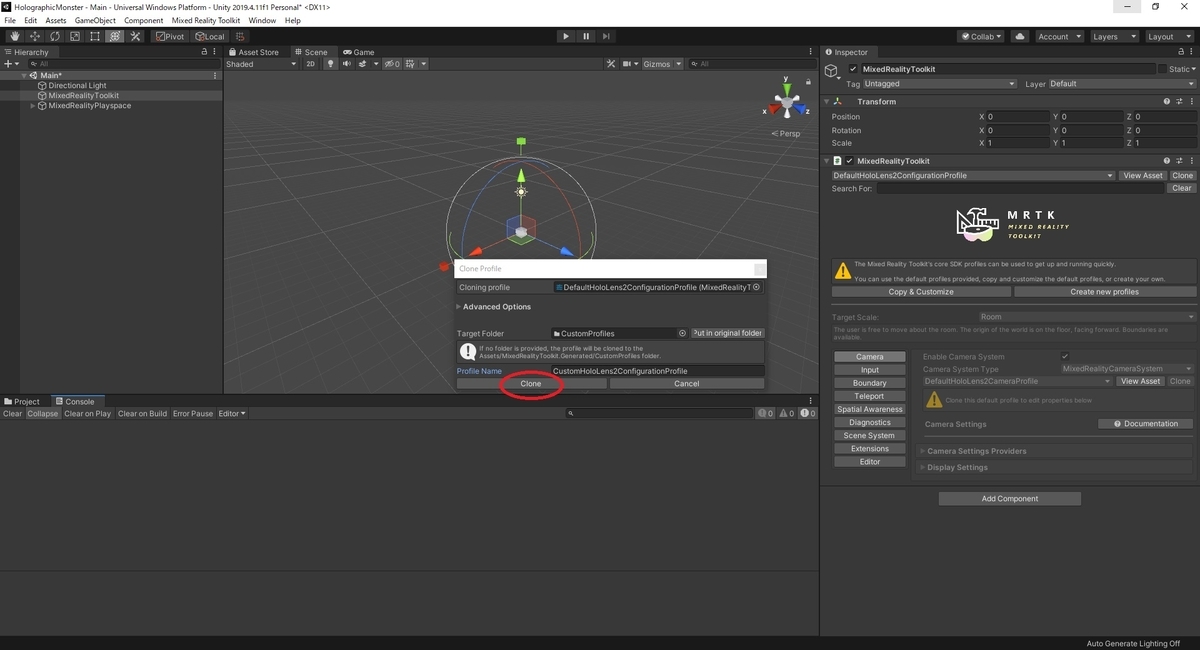
Task: Switch to the Asset Store tab
Action: point(254,52)
